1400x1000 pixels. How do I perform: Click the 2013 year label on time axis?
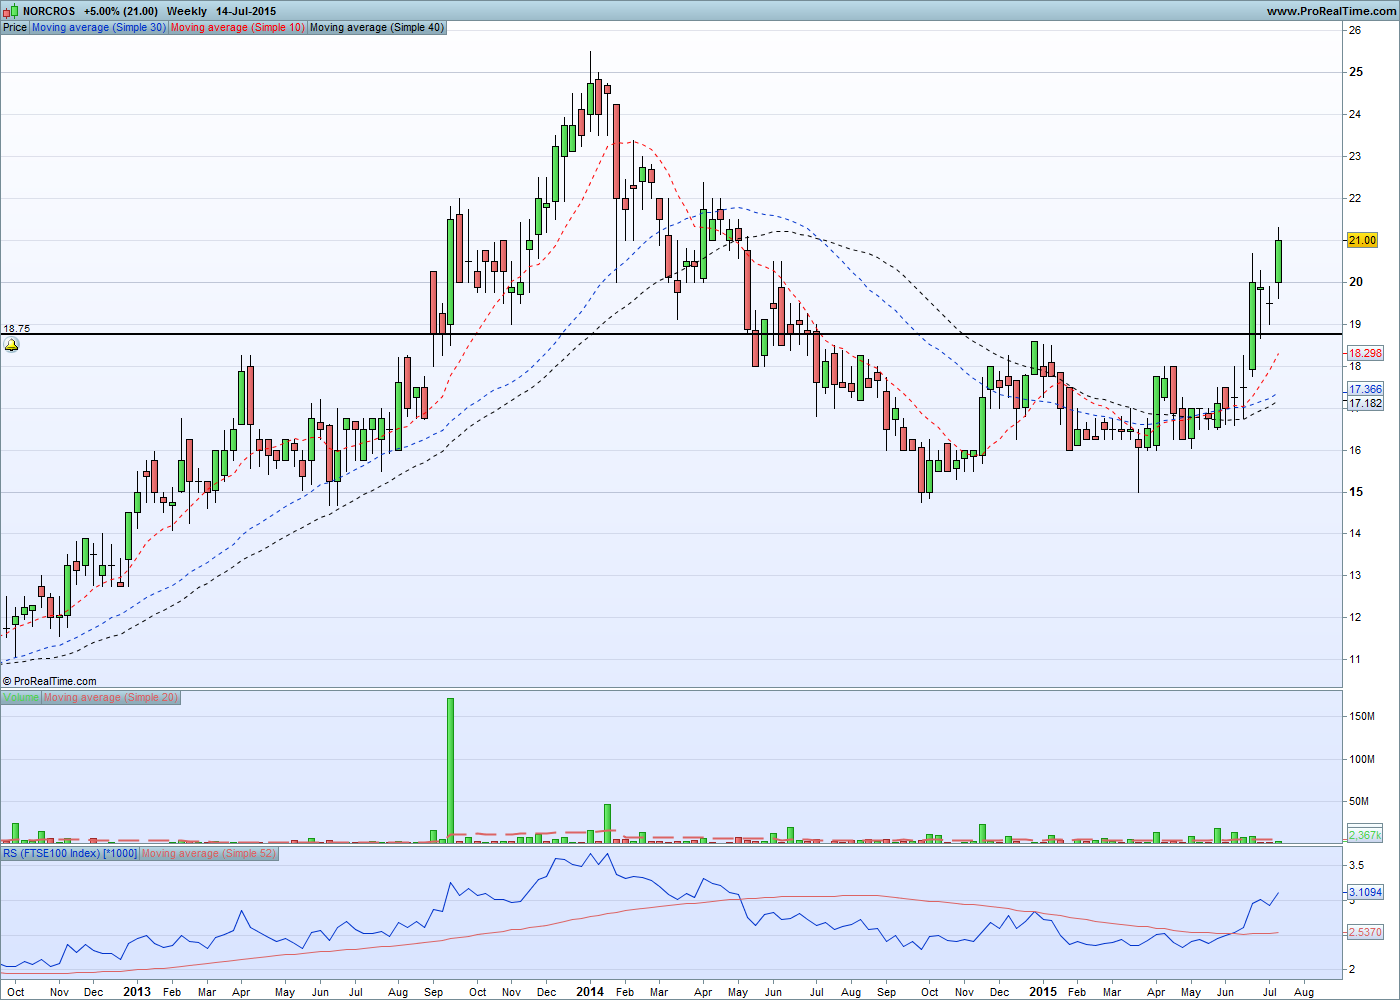click(x=137, y=992)
